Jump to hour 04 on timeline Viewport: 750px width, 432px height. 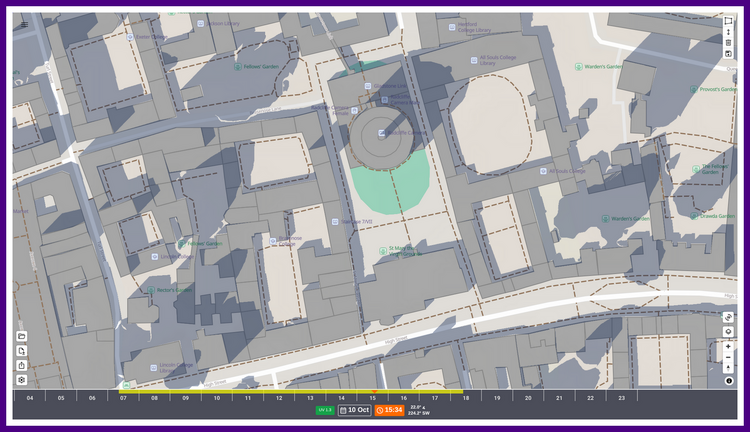click(x=30, y=398)
